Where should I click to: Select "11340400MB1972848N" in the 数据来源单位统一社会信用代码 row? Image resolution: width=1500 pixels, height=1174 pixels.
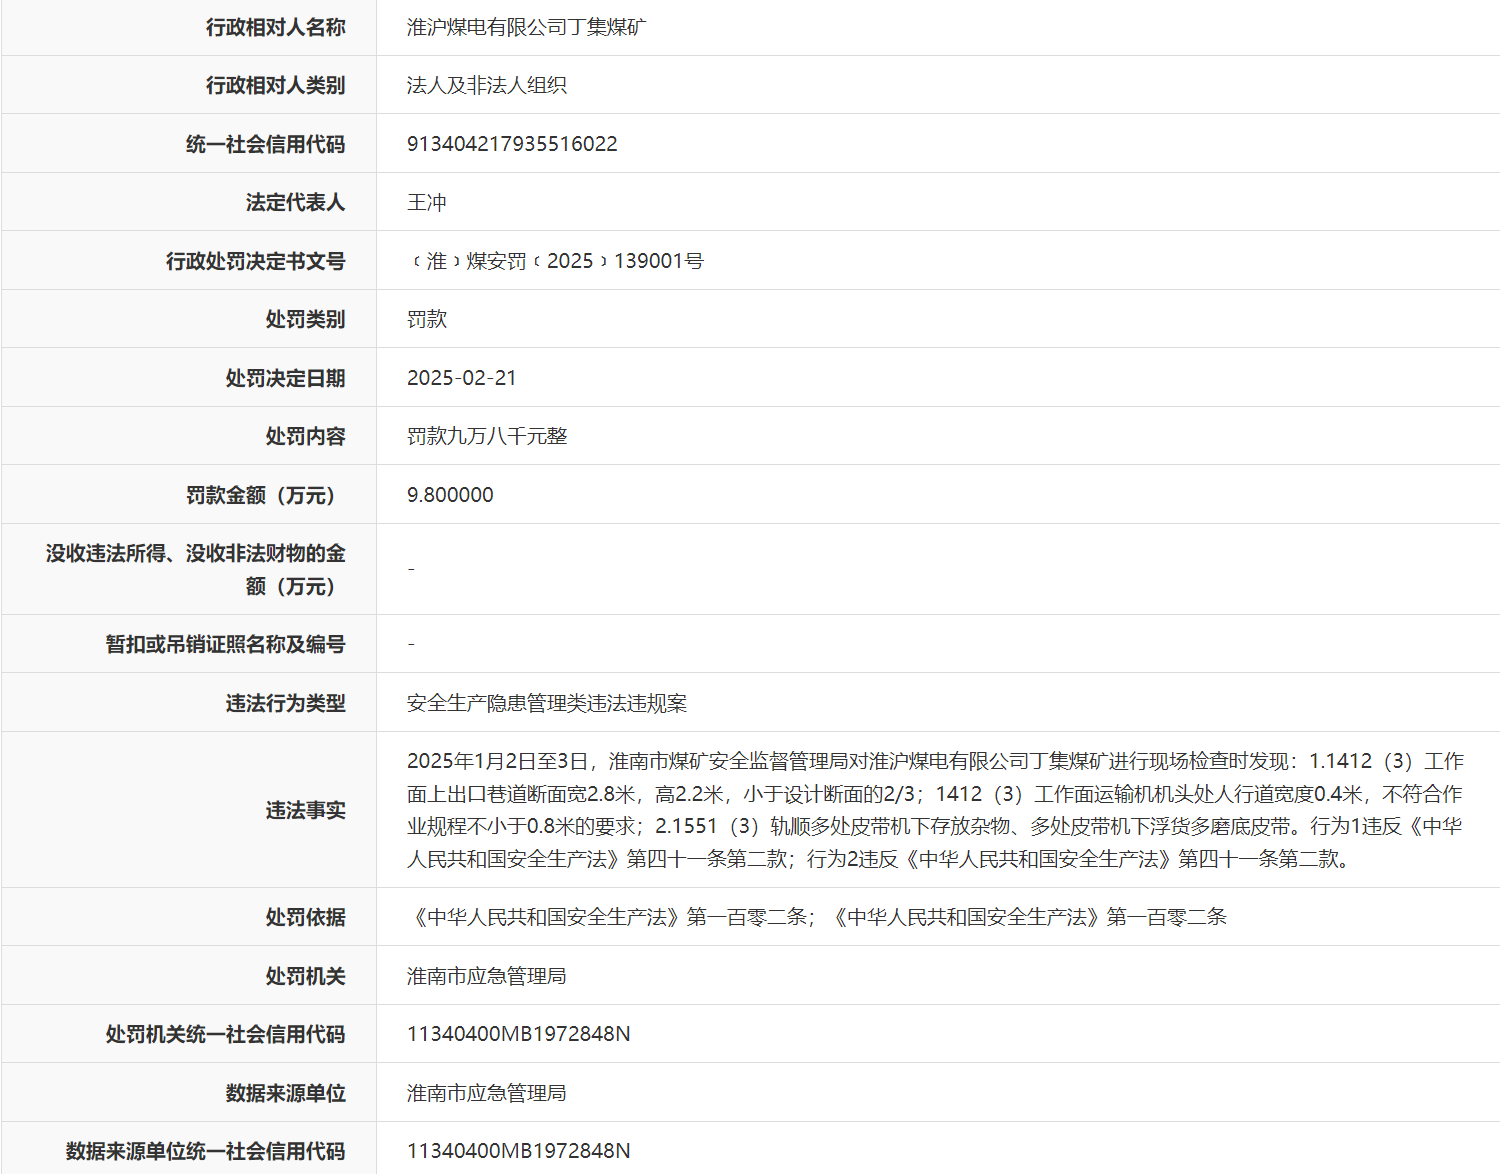519,1151
